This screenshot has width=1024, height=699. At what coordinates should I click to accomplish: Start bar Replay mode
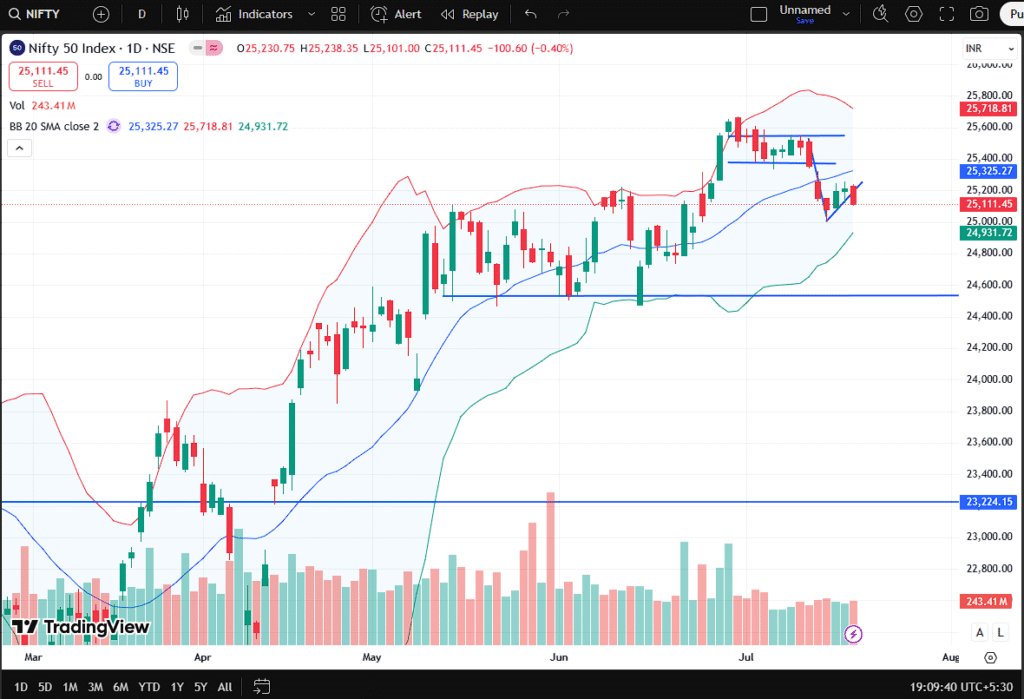[469, 14]
